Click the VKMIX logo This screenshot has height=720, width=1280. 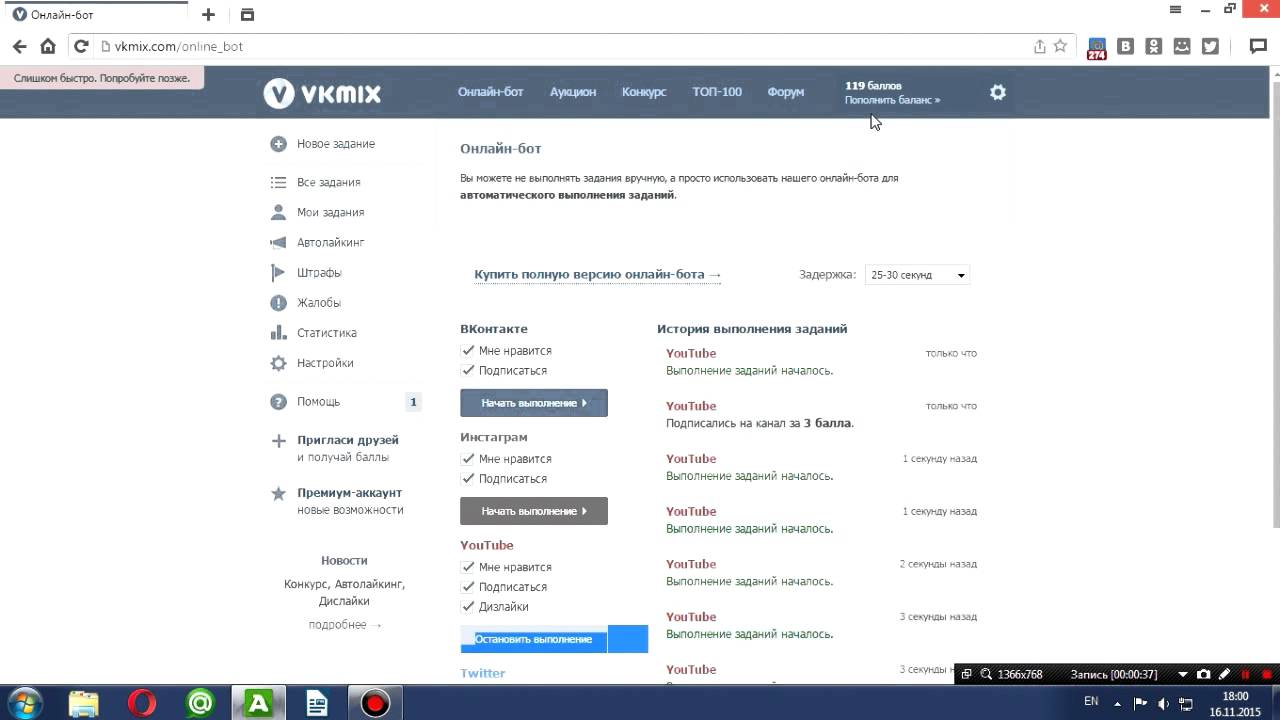click(x=322, y=93)
